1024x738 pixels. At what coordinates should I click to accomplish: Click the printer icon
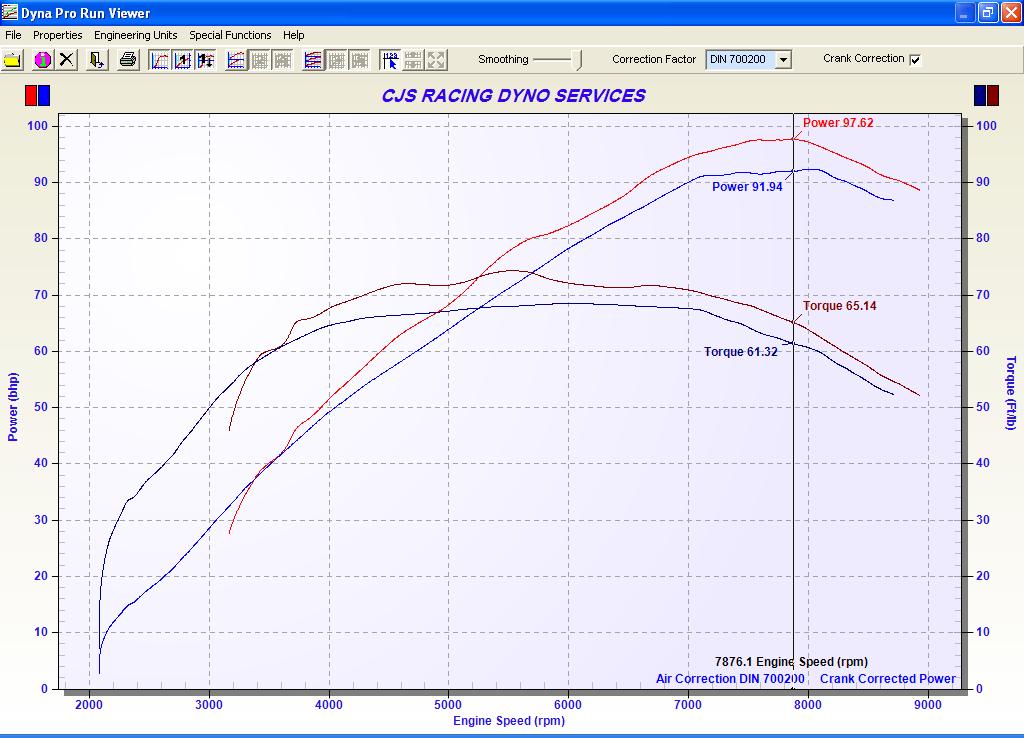click(128, 60)
